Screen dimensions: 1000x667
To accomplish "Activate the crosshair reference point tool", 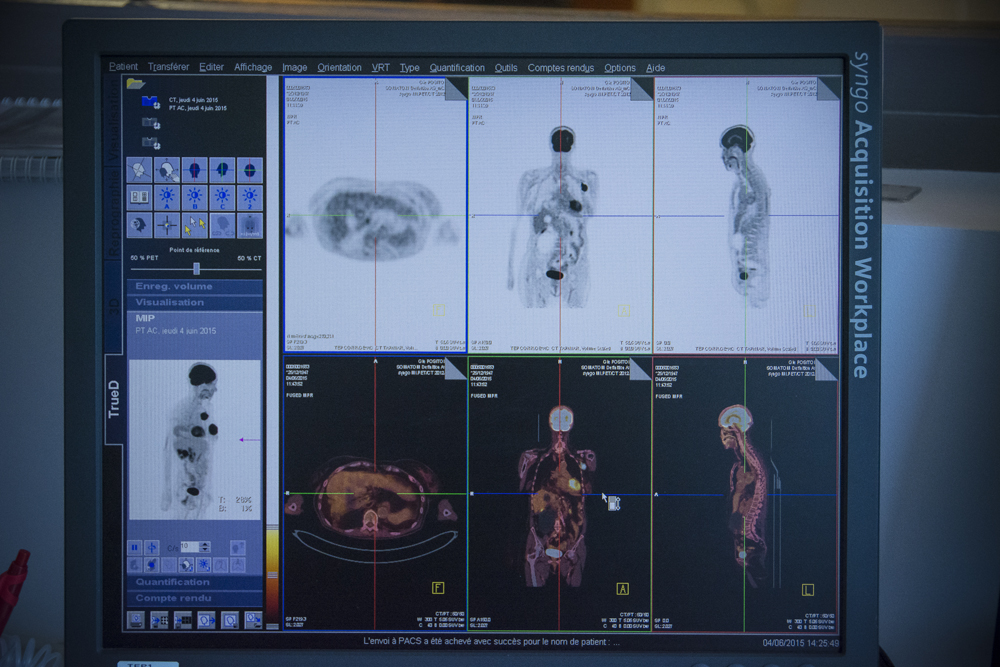I will pos(167,225).
